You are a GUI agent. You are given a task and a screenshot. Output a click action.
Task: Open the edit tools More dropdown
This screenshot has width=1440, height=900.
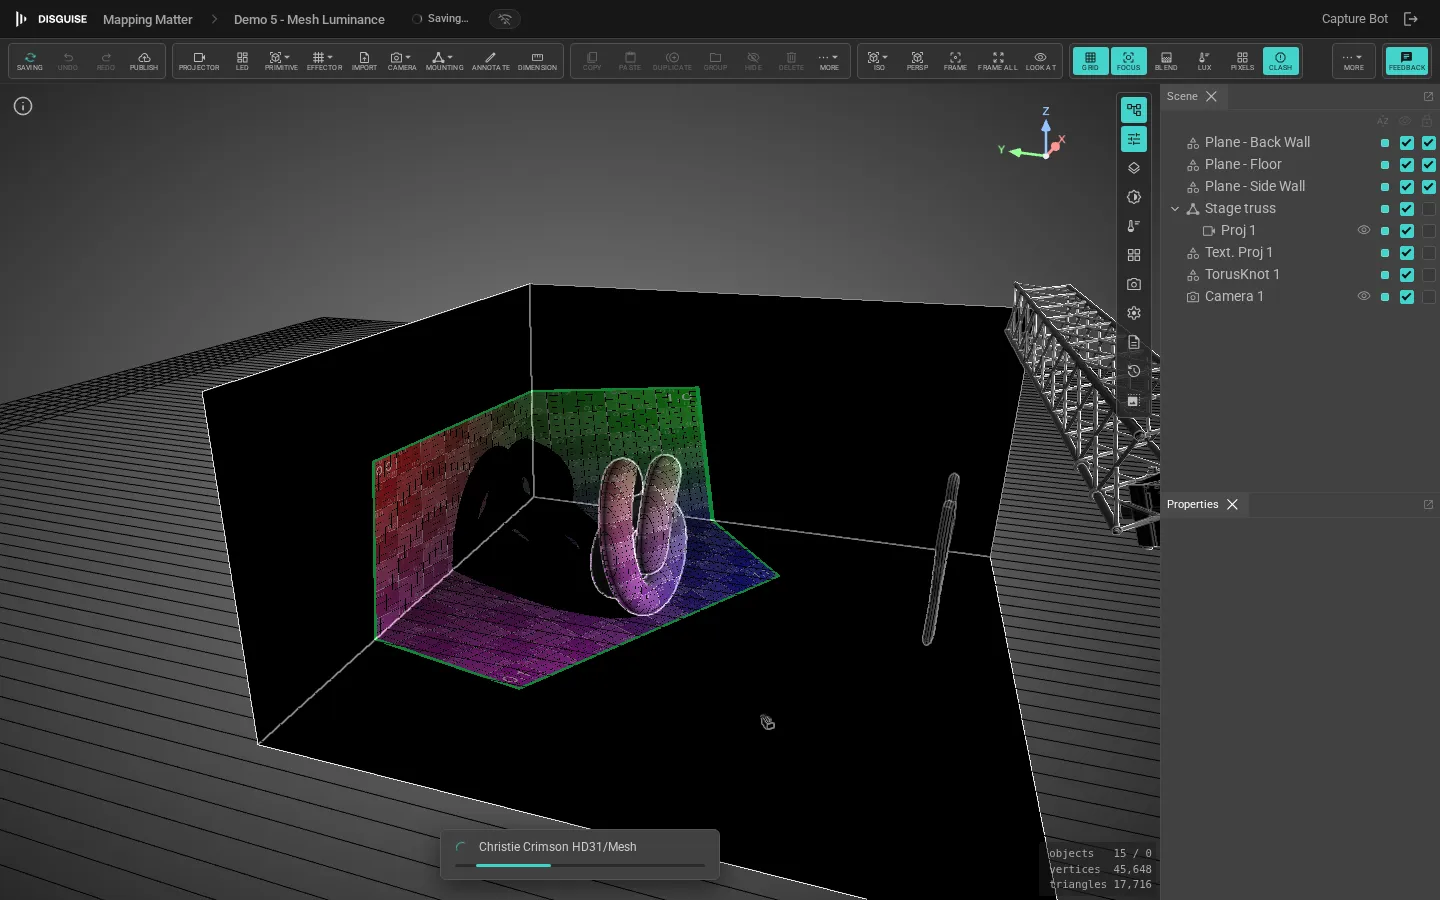point(829,61)
